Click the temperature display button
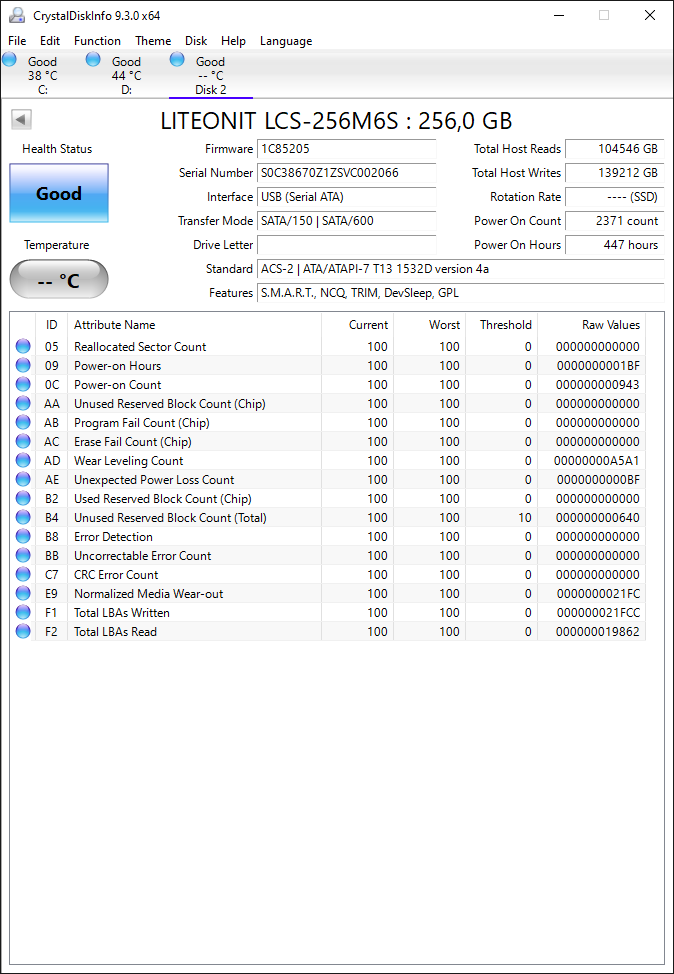 (59, 280)
